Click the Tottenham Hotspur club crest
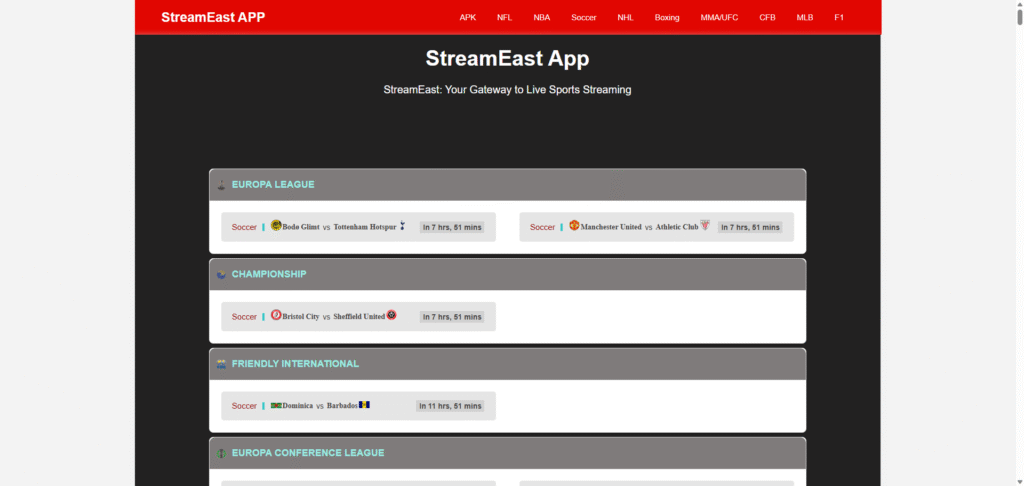The height and width of the screenshot is (486, 1024). [x=402, y=226]
